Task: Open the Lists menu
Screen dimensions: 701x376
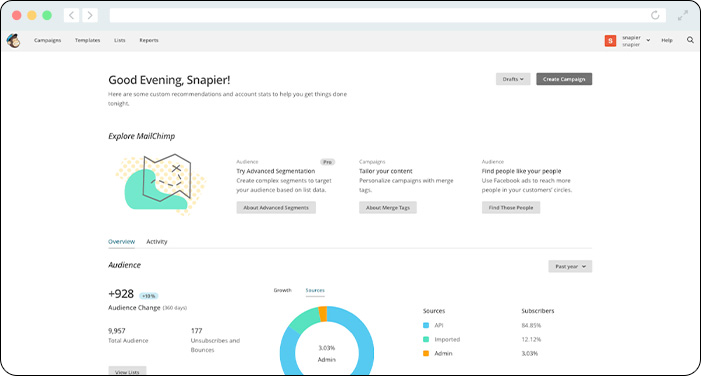Action: click(119, 40)
